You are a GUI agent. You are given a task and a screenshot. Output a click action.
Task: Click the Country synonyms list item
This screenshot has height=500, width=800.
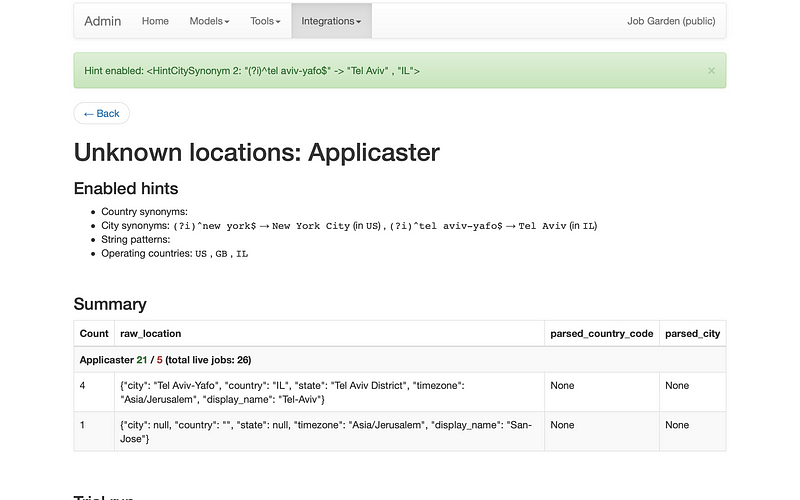[x=144, y=212]
